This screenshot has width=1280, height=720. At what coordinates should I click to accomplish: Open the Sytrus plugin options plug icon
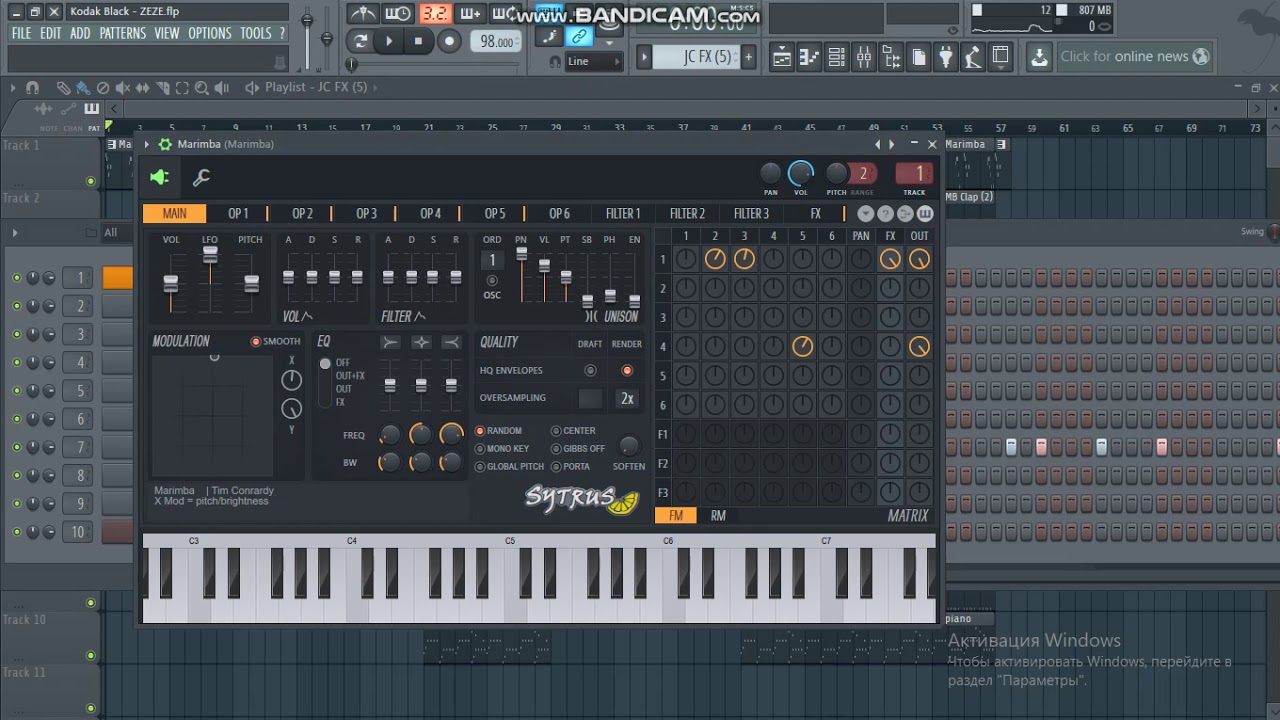tap(160, 178)
